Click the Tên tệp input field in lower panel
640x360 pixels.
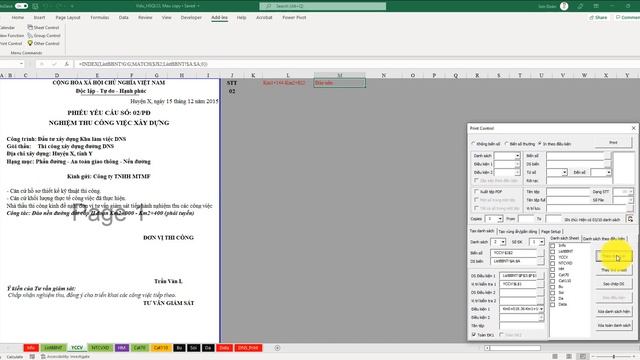522,326
